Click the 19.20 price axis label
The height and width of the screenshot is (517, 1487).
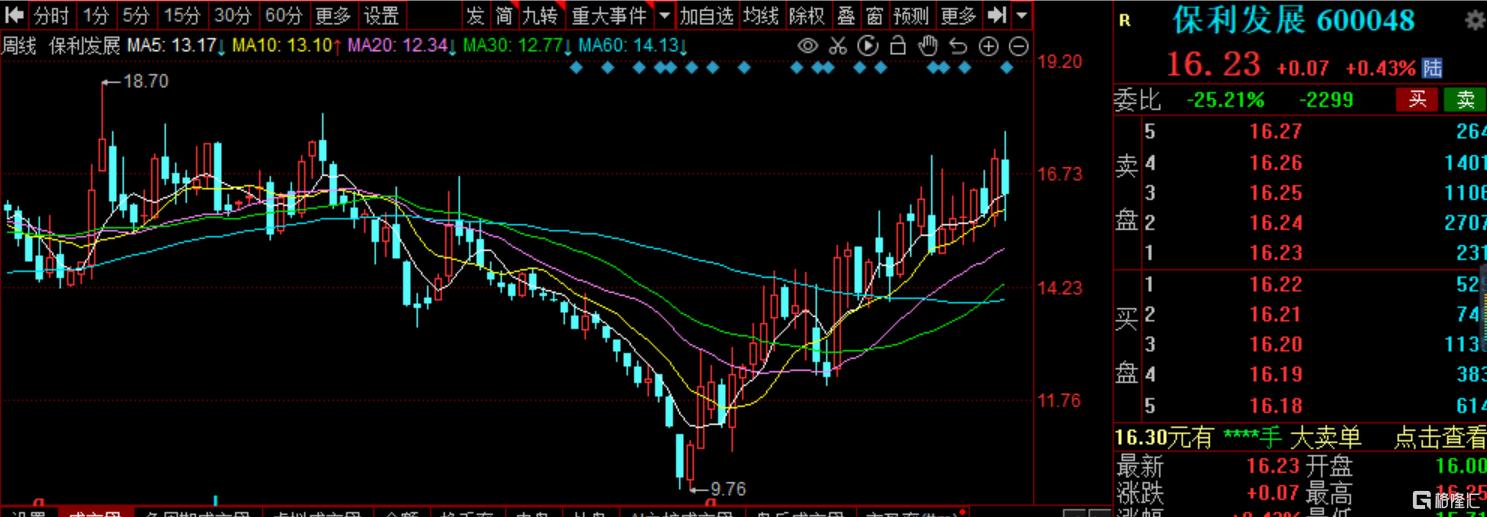(1059, 61)
